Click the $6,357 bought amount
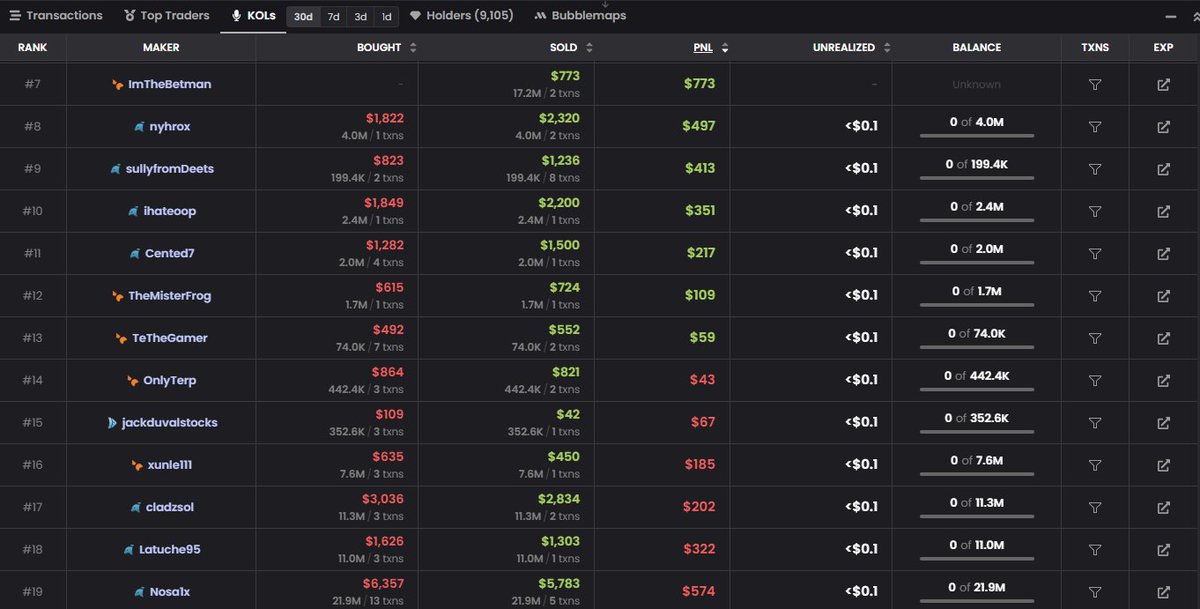This screenshot has width=1200, height=609. 383,583
